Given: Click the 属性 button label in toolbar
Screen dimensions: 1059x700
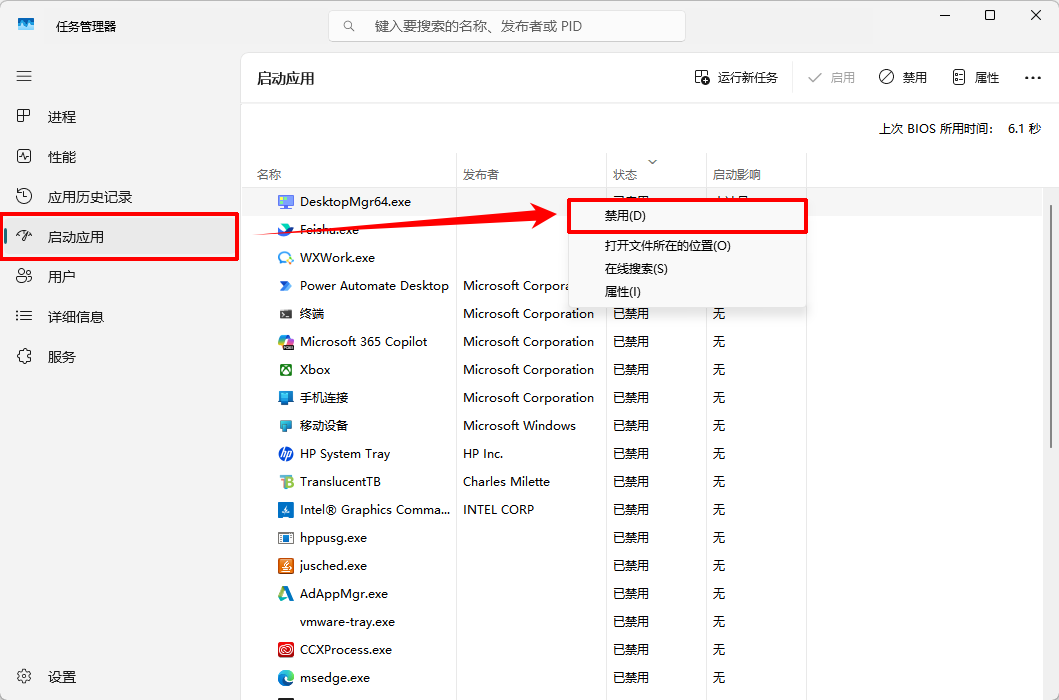Looking at the screenshot, I should click(x=987, y=78).
